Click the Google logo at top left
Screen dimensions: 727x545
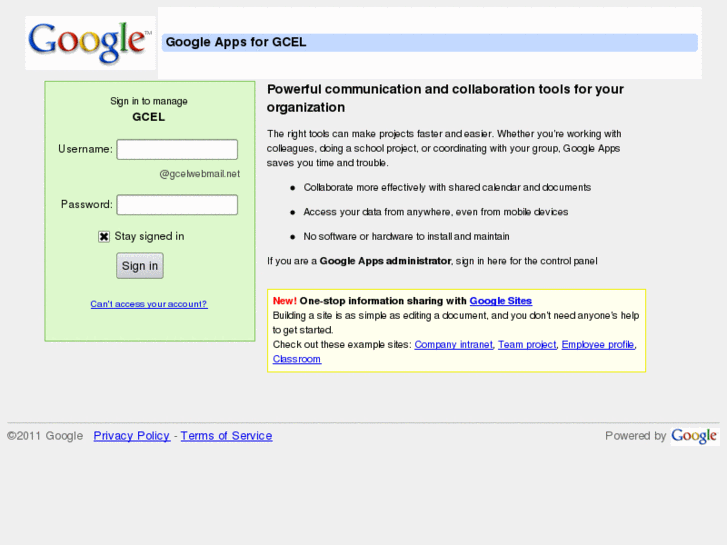click(90, 43)
